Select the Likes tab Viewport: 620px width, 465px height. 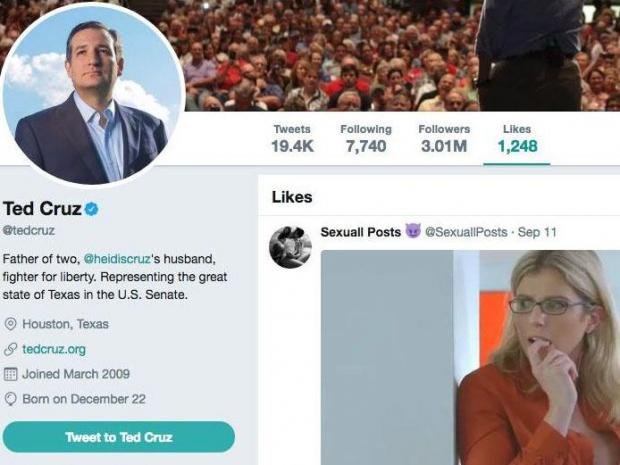[517, 139]
